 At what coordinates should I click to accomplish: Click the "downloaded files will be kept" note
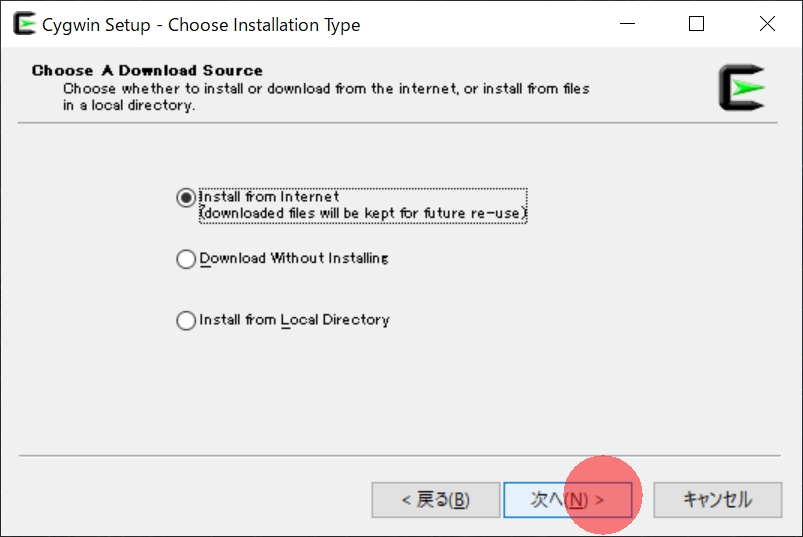click(363, 213)
